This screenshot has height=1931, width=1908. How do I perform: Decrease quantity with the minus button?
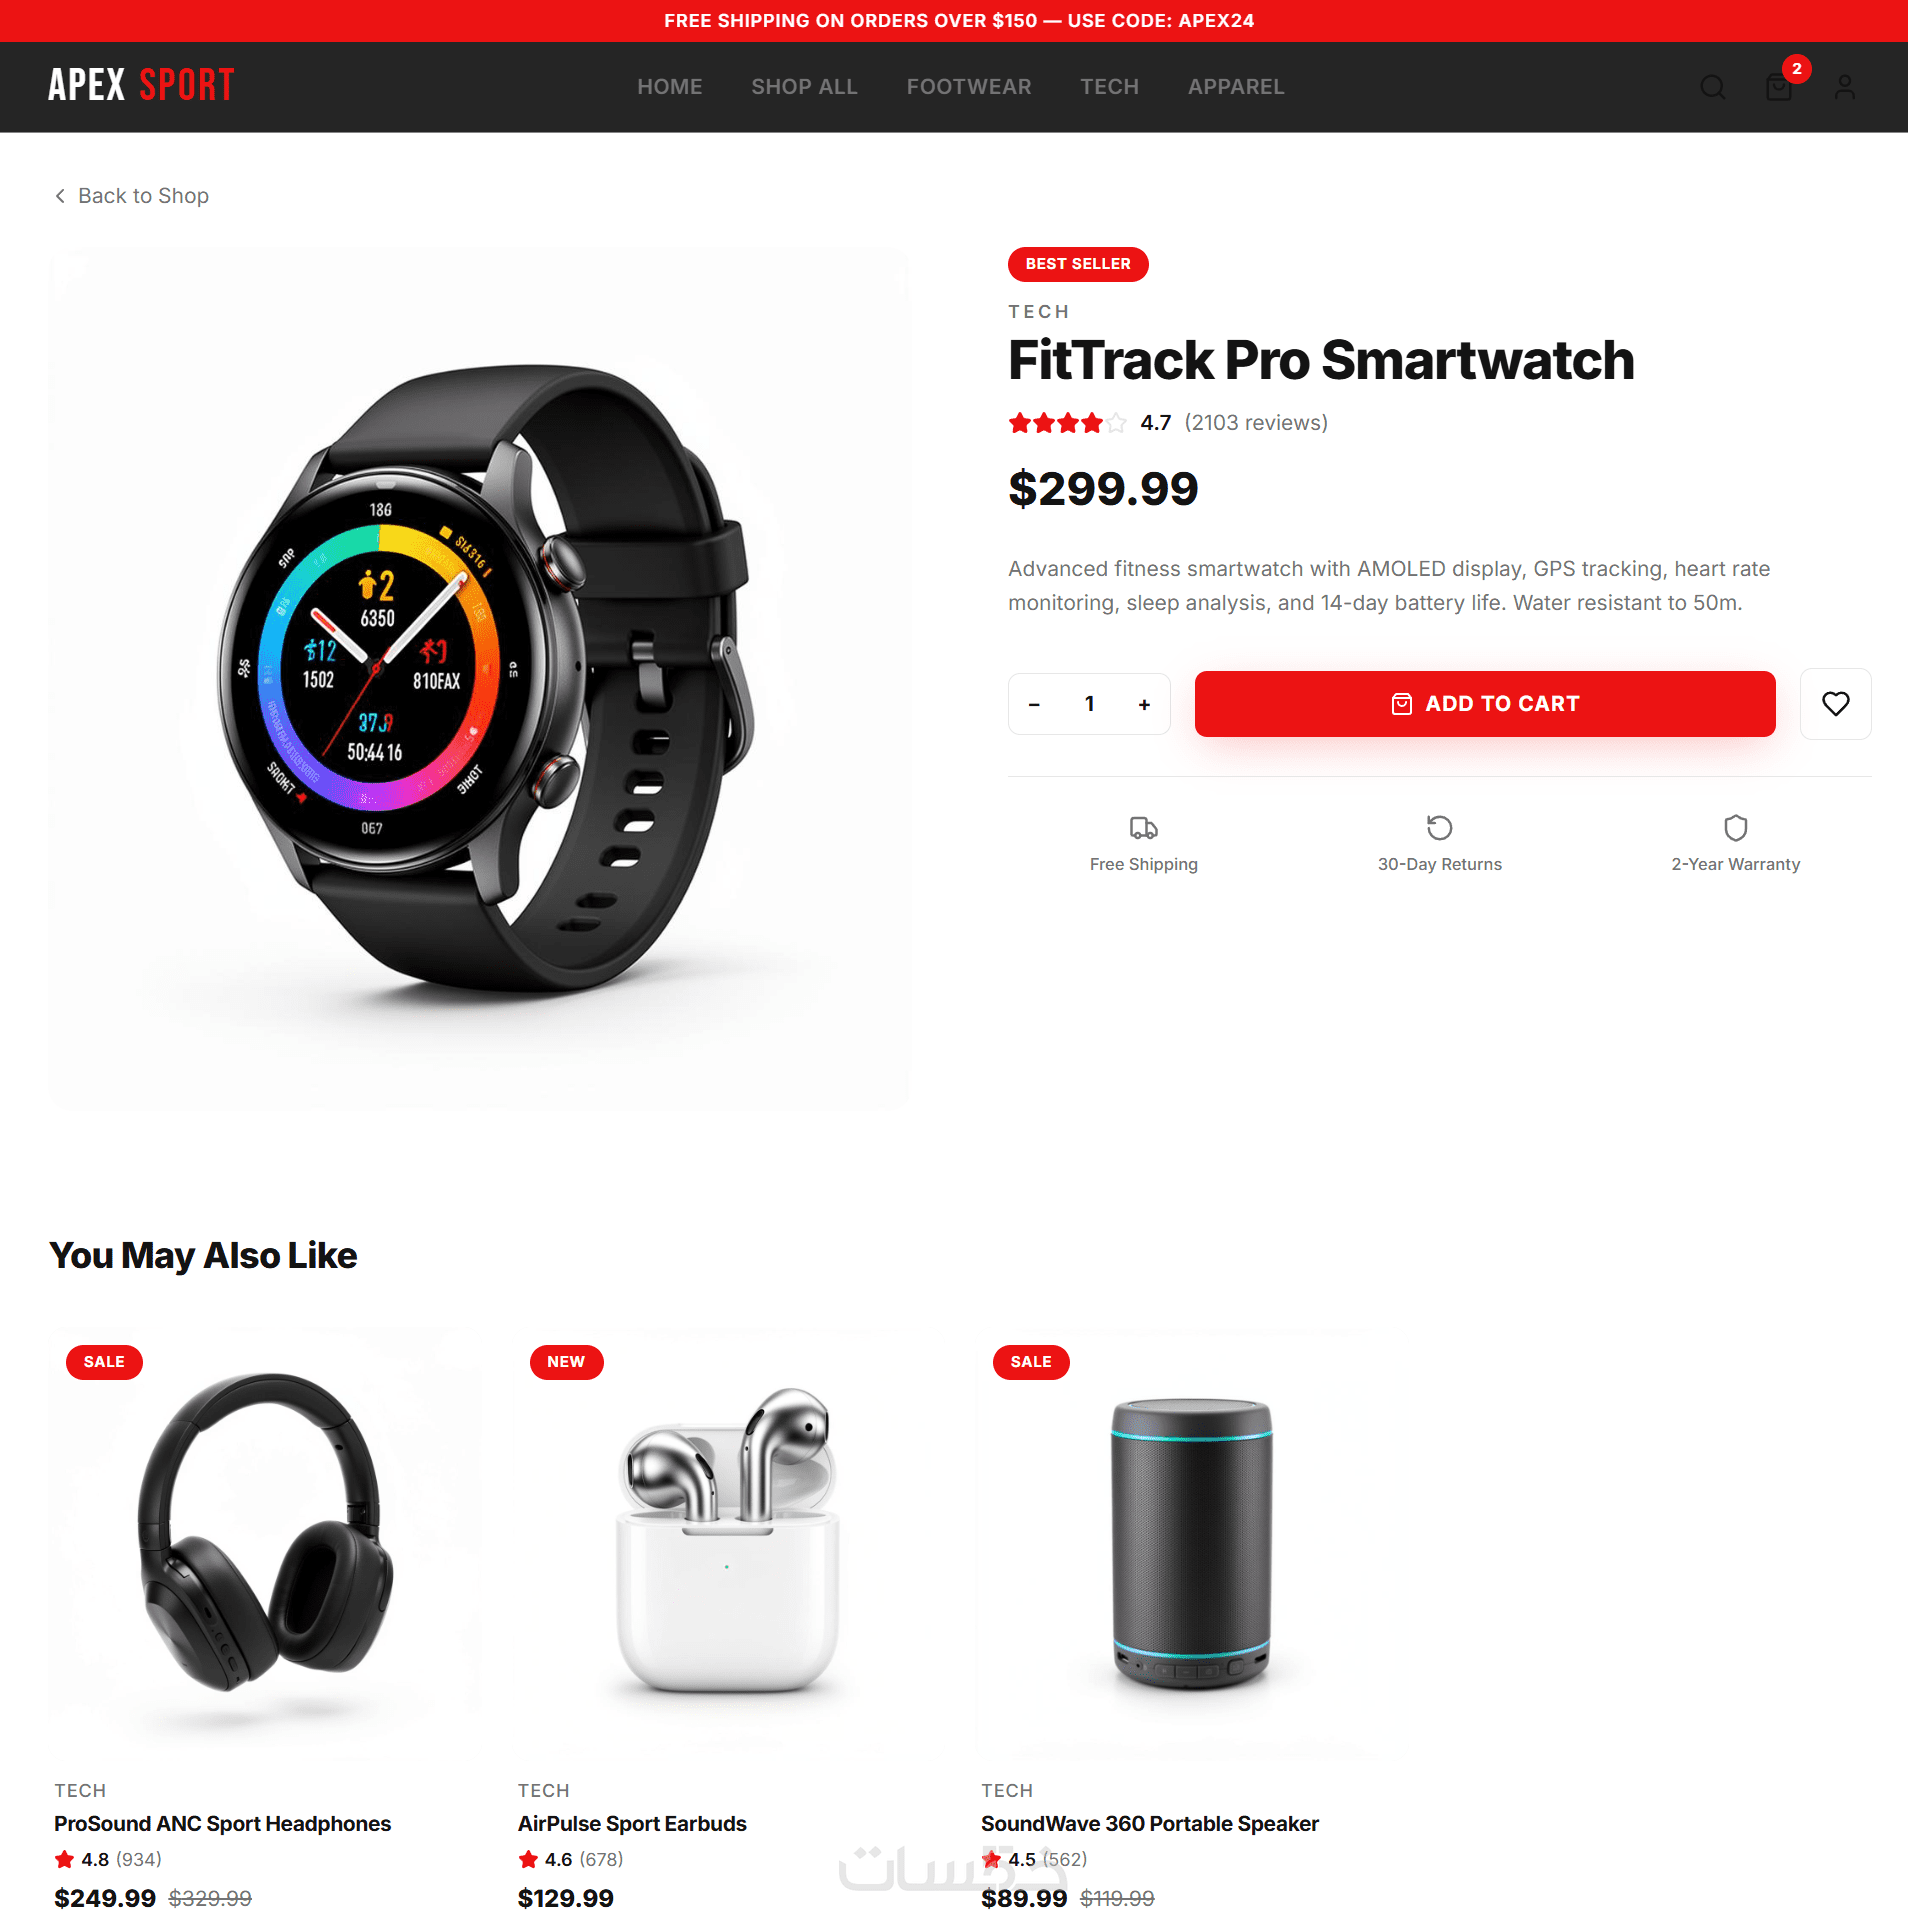pyautogui.click(x=1035, y=705)
